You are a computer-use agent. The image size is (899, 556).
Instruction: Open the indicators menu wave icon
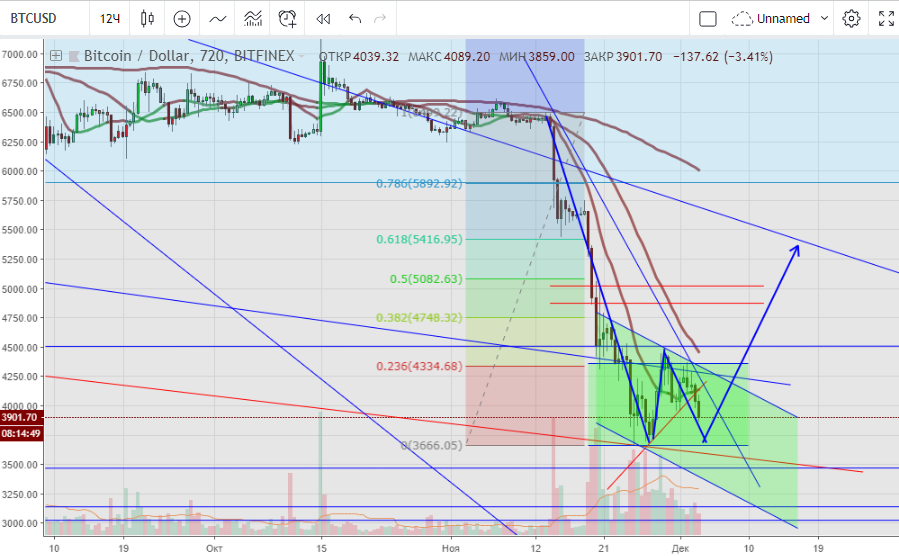(x=217, y=18)
